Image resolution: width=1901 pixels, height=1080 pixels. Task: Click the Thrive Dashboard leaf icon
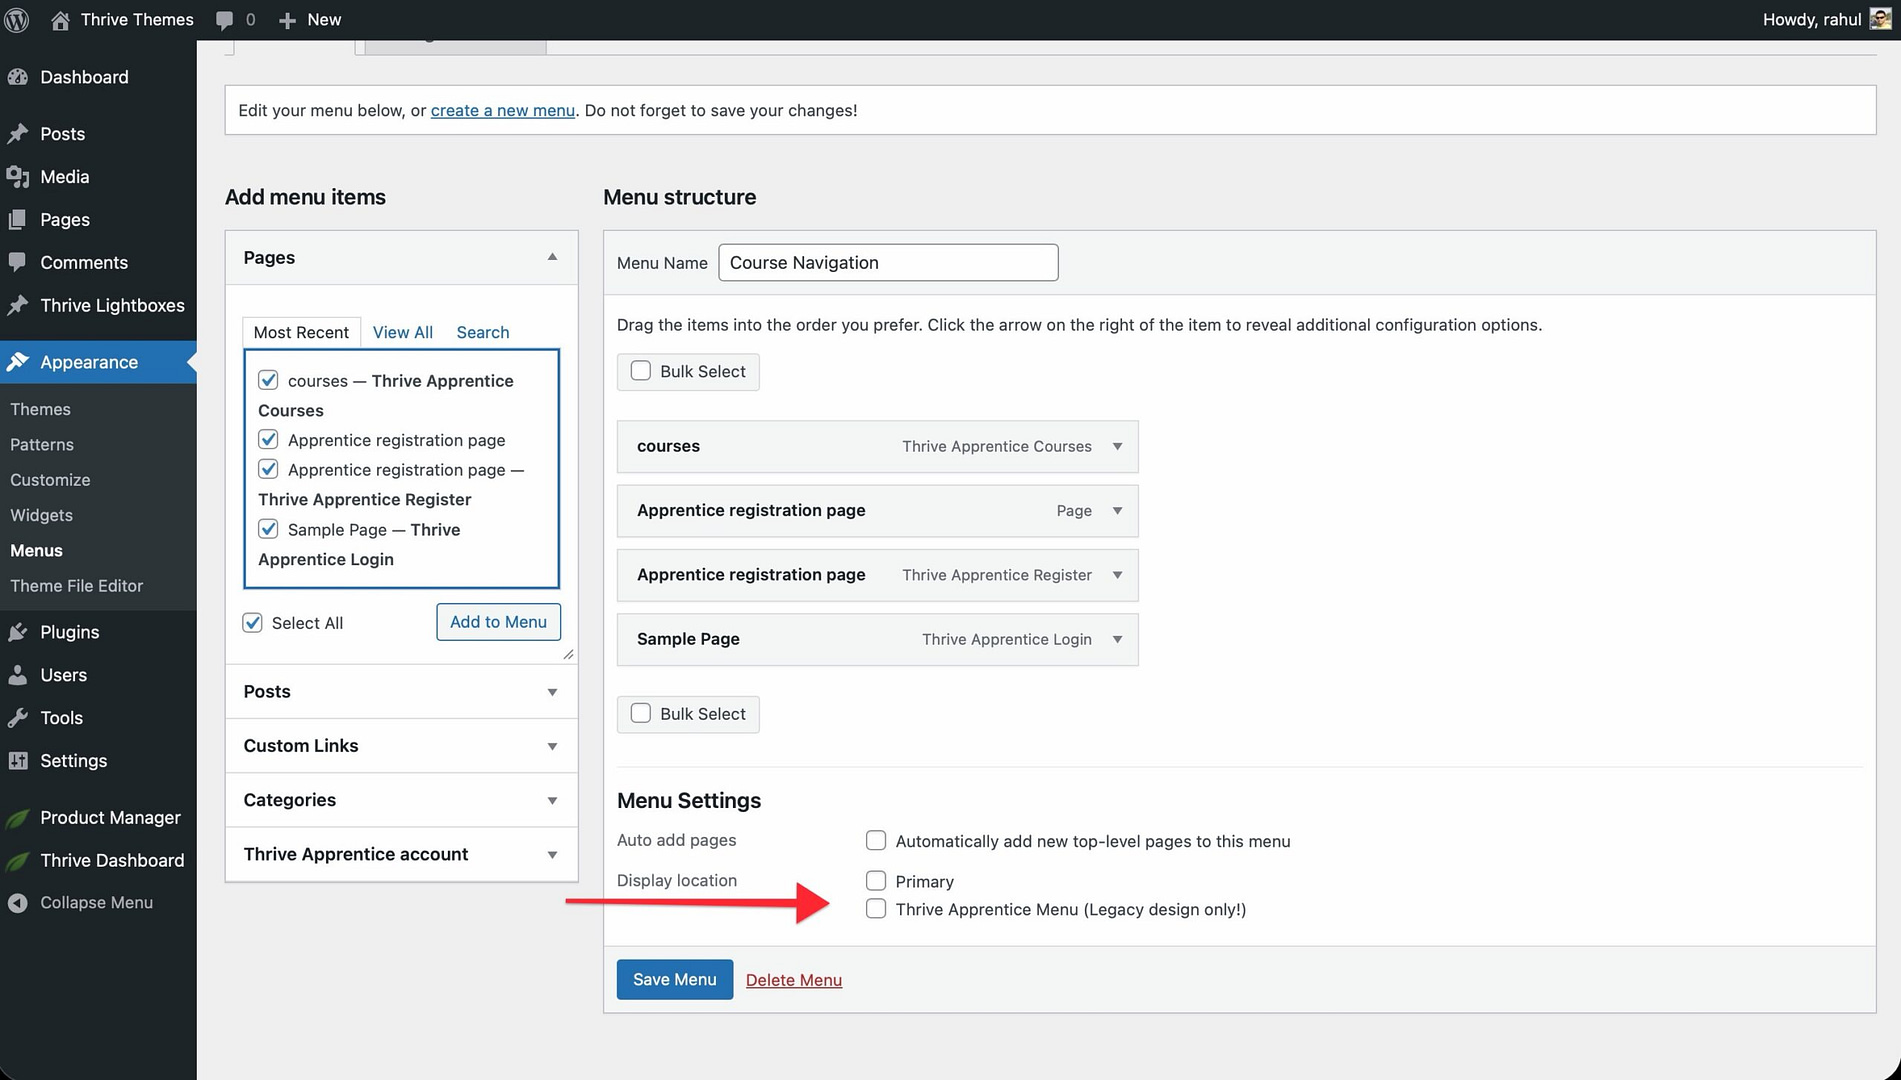[17, 861]
